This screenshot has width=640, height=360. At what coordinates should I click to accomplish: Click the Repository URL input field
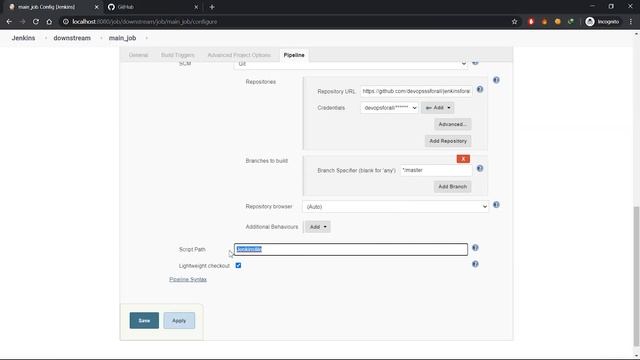coord(416,91)
